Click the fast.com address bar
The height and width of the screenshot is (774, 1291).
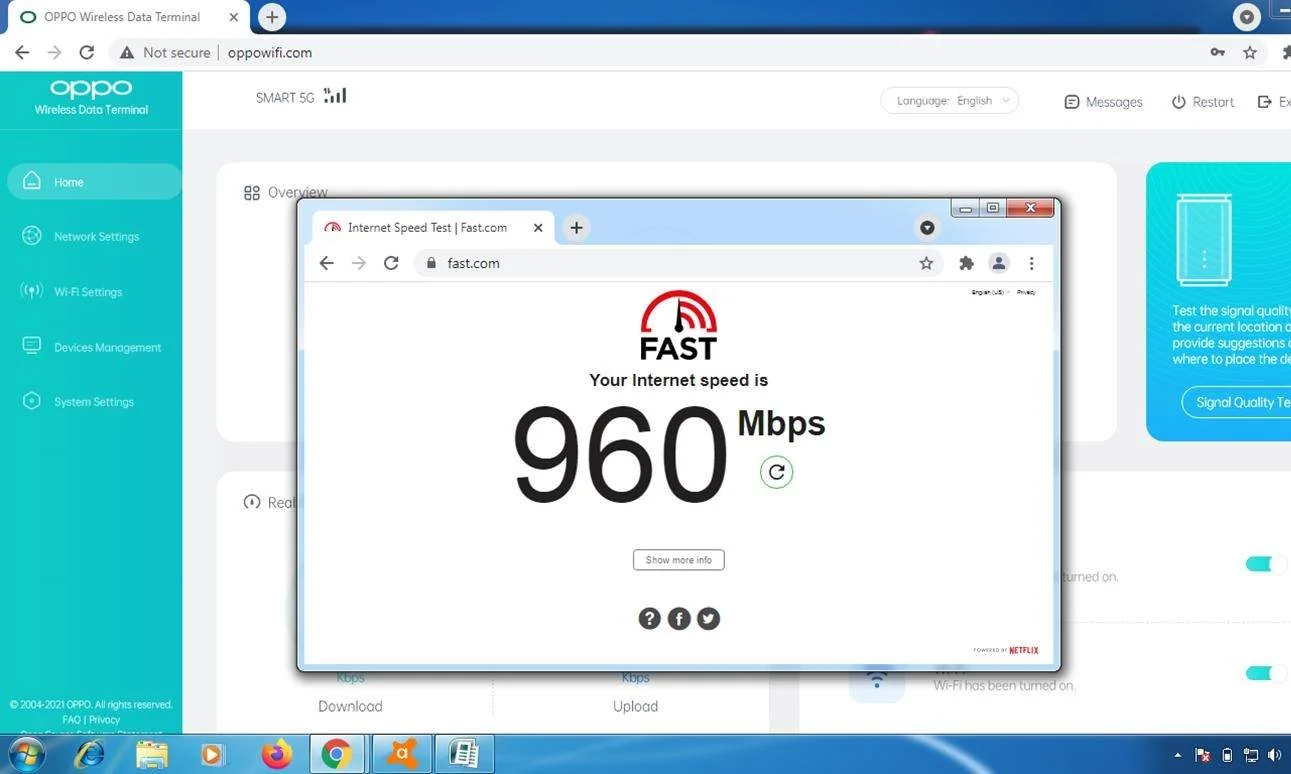(680, 263)
